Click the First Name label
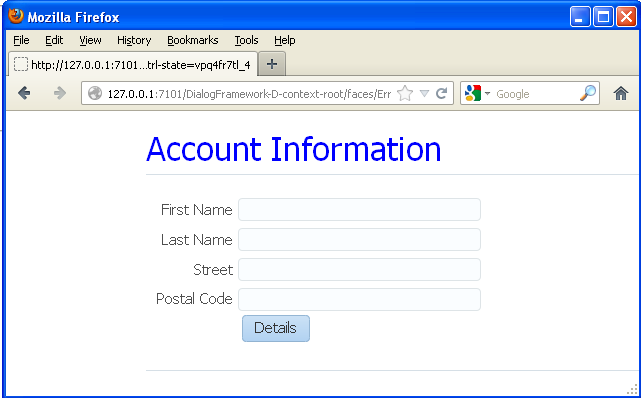The image size is (641, 398). (197, 210)
